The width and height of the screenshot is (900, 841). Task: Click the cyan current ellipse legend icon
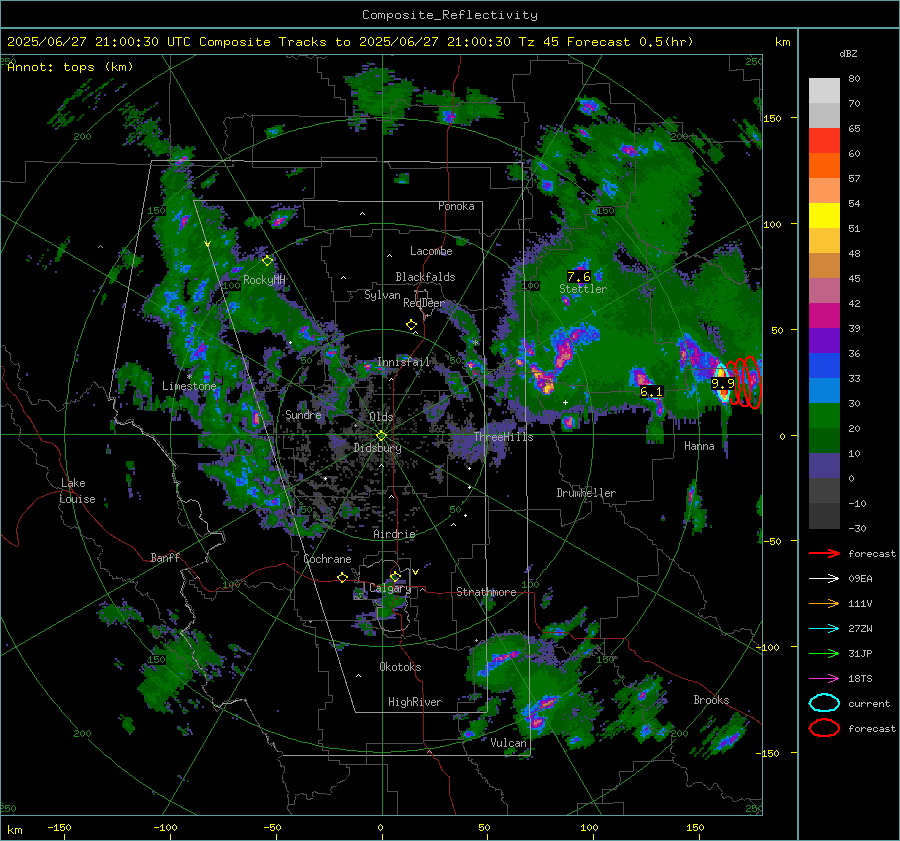click(824, 703)
